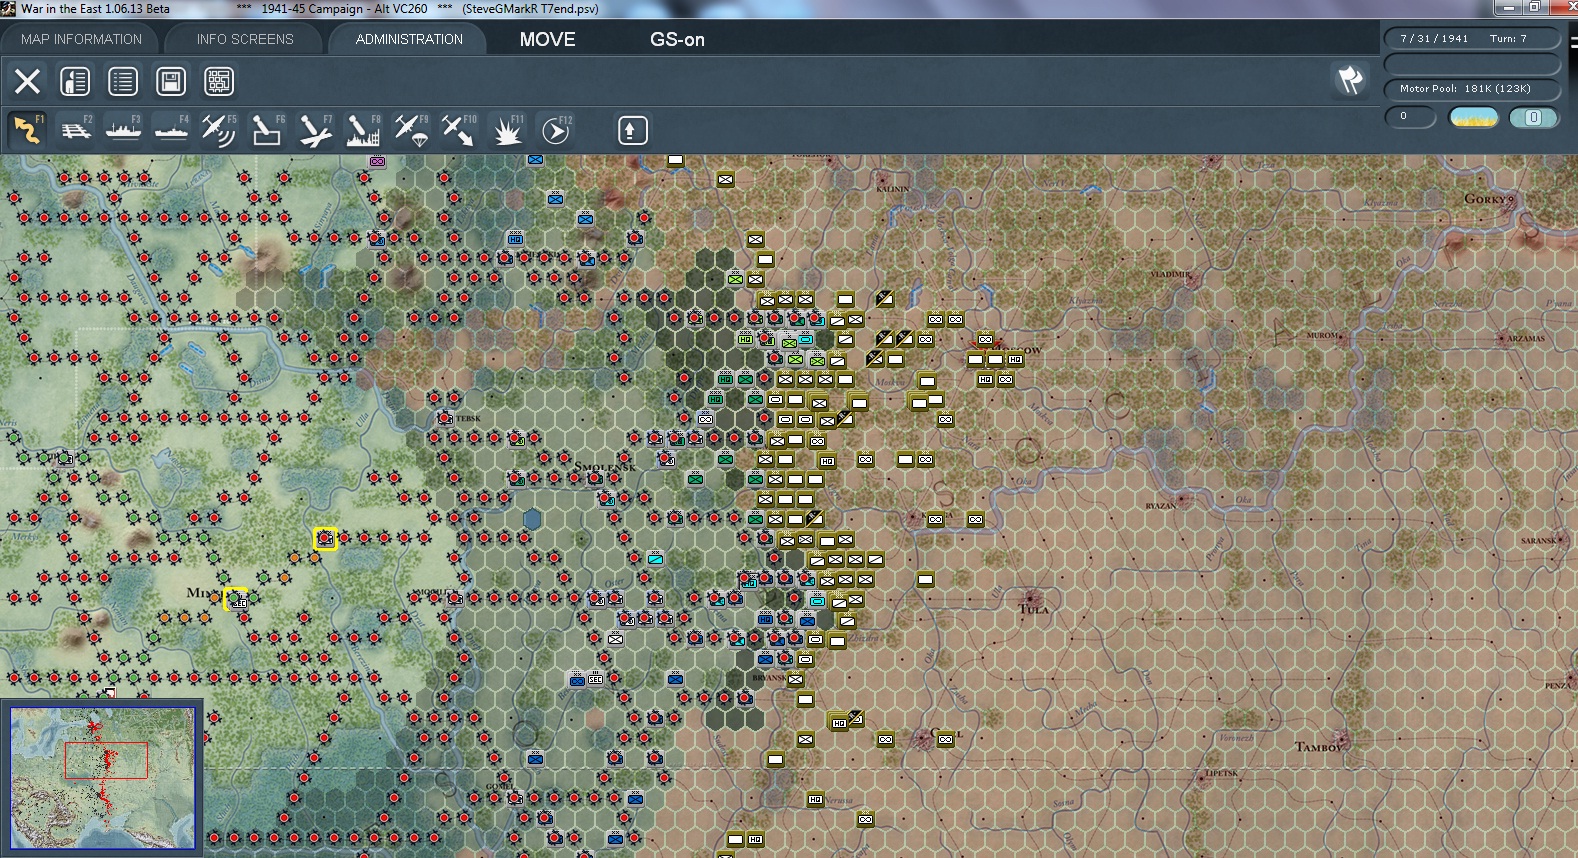Click the F11 explosion mode icon
Viewport: 1578px width, 858px height.
click(507, 130)
